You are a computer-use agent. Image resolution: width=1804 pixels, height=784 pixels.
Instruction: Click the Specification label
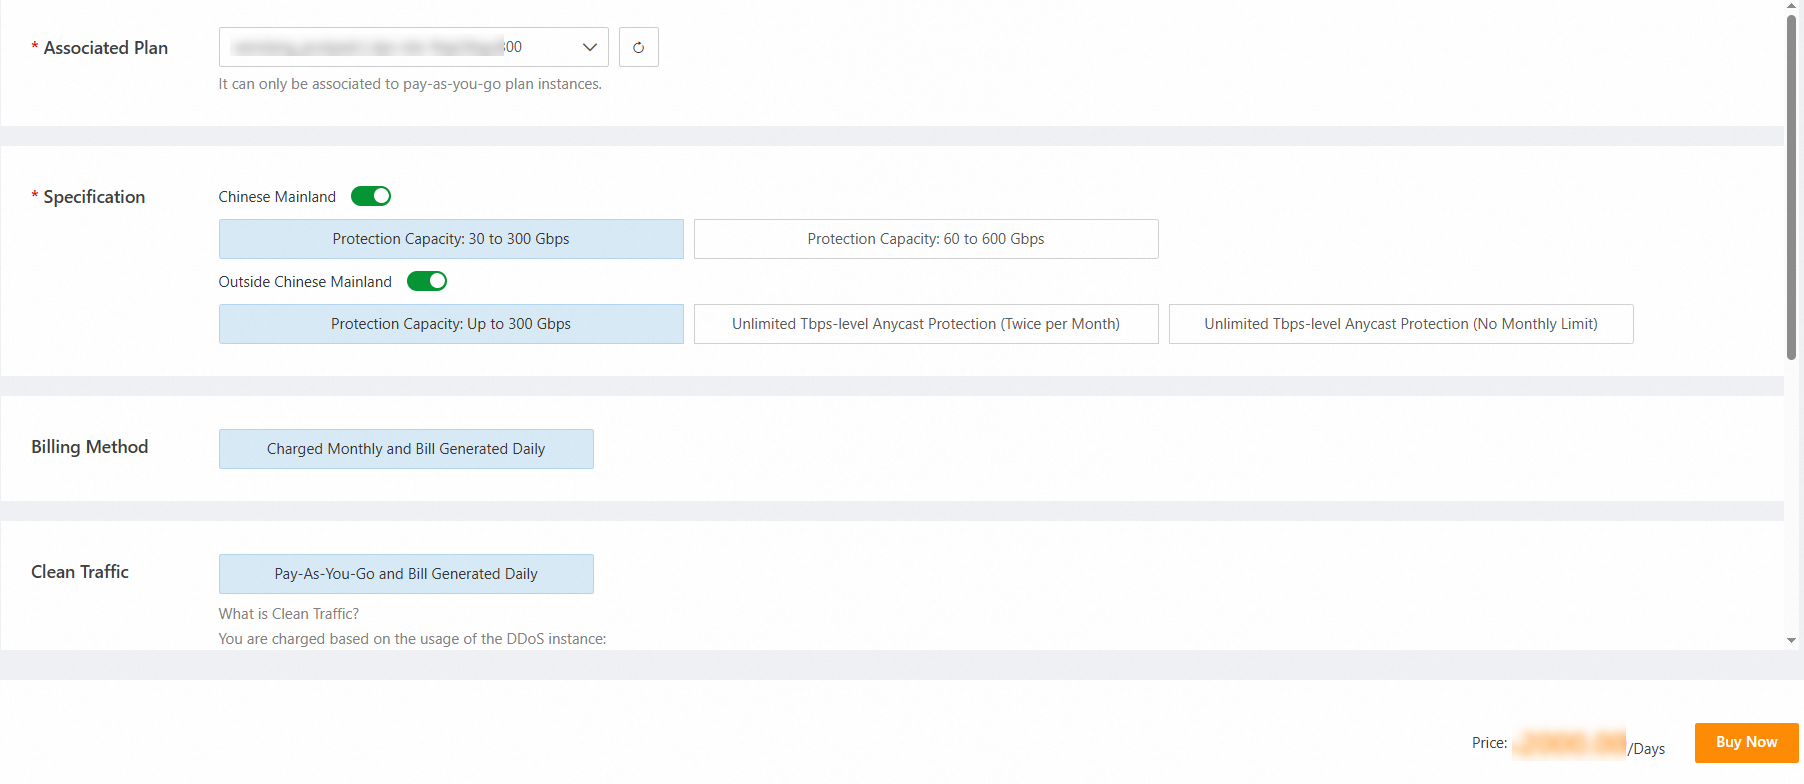[94, 197]
